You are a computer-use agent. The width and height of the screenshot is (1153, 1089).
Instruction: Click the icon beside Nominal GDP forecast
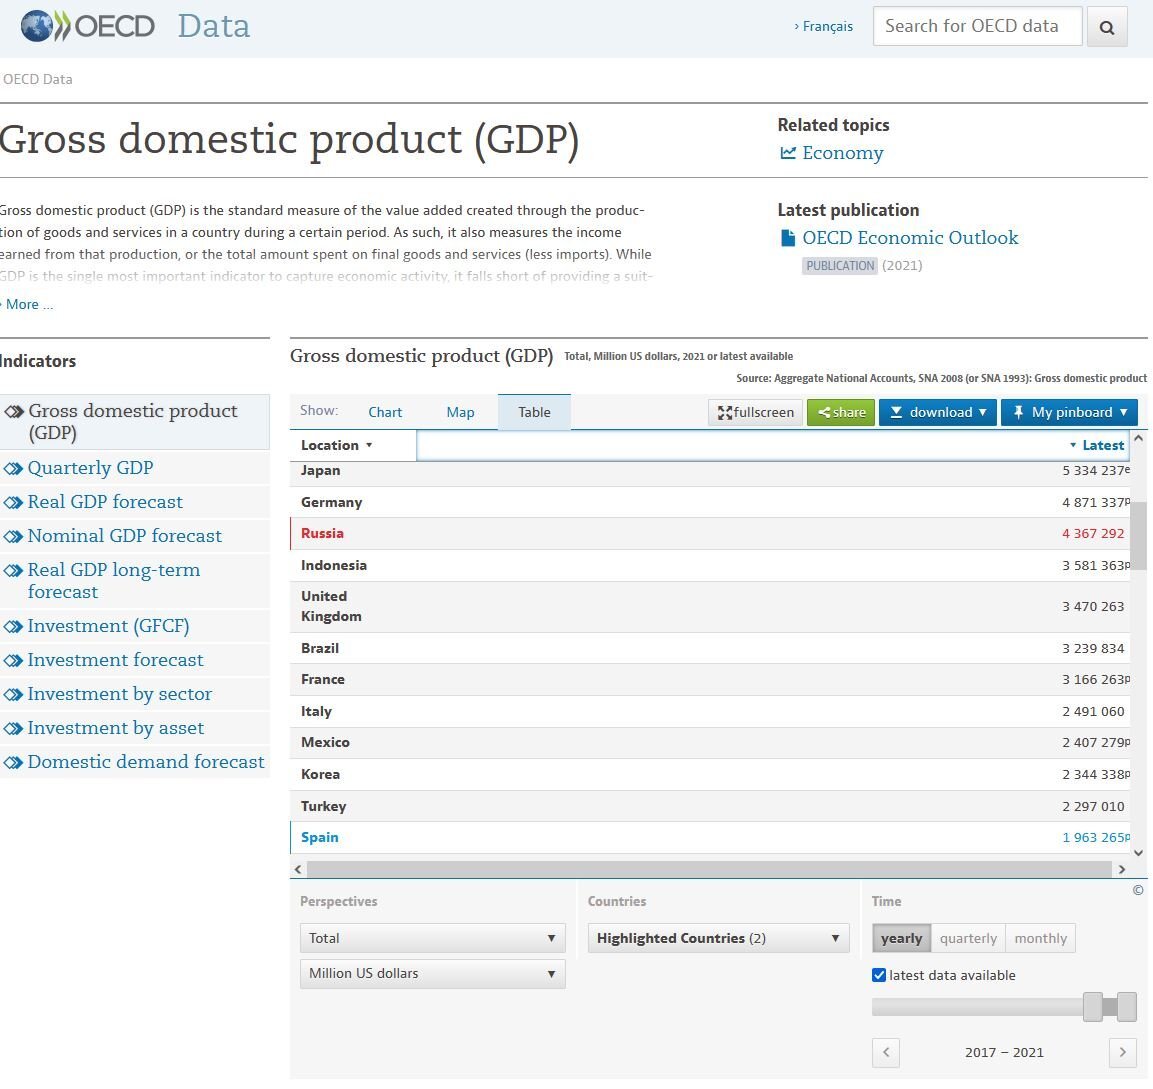(13, 536)
